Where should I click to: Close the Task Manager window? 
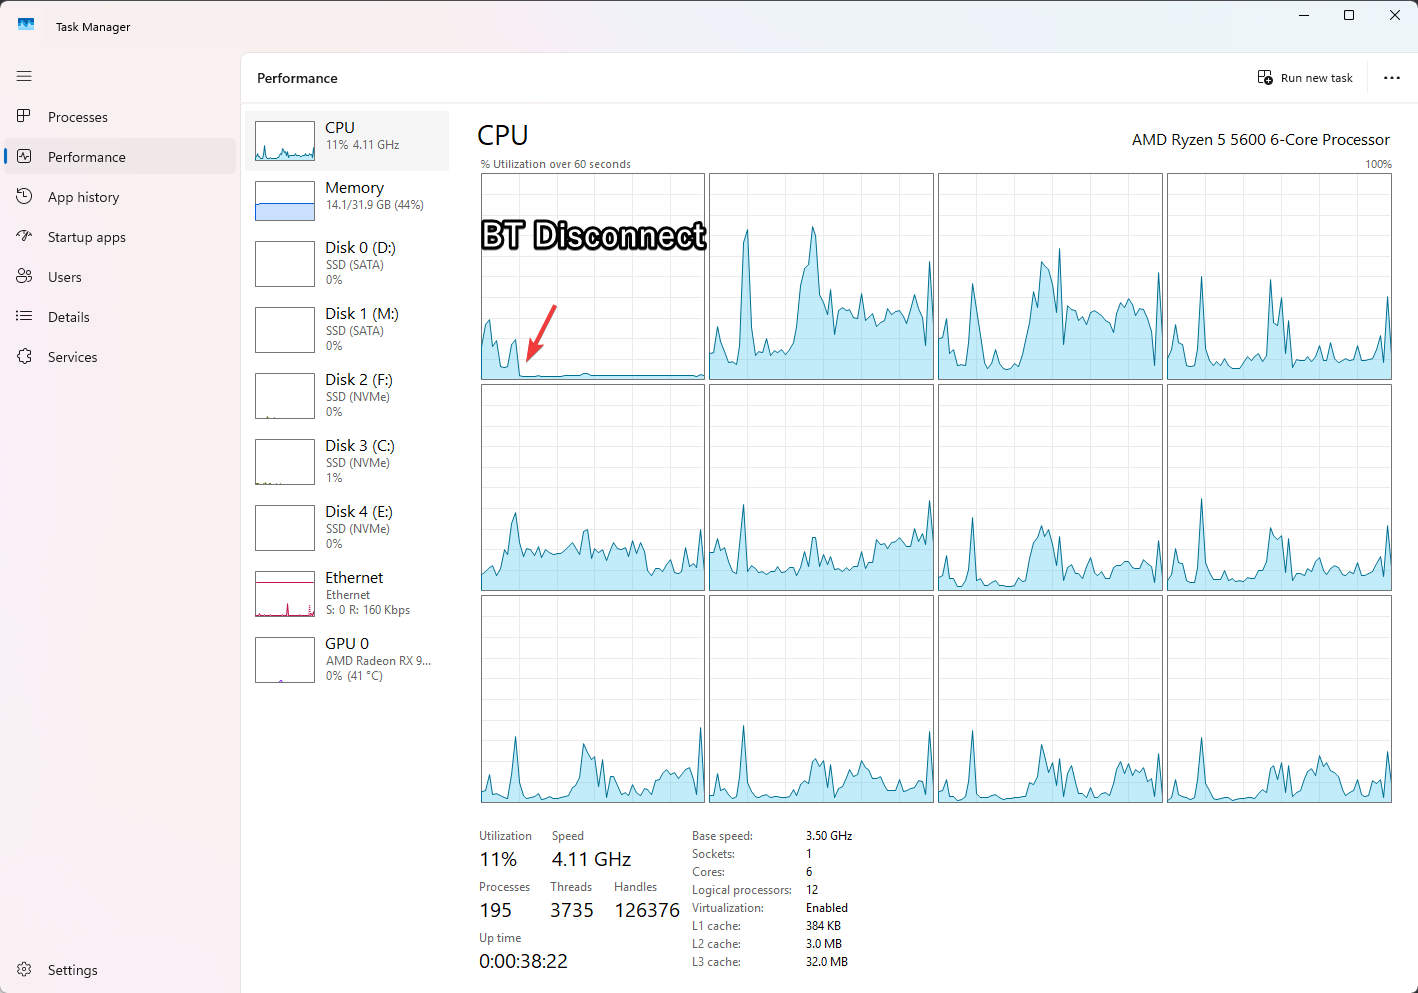(x=1395, y=15)
